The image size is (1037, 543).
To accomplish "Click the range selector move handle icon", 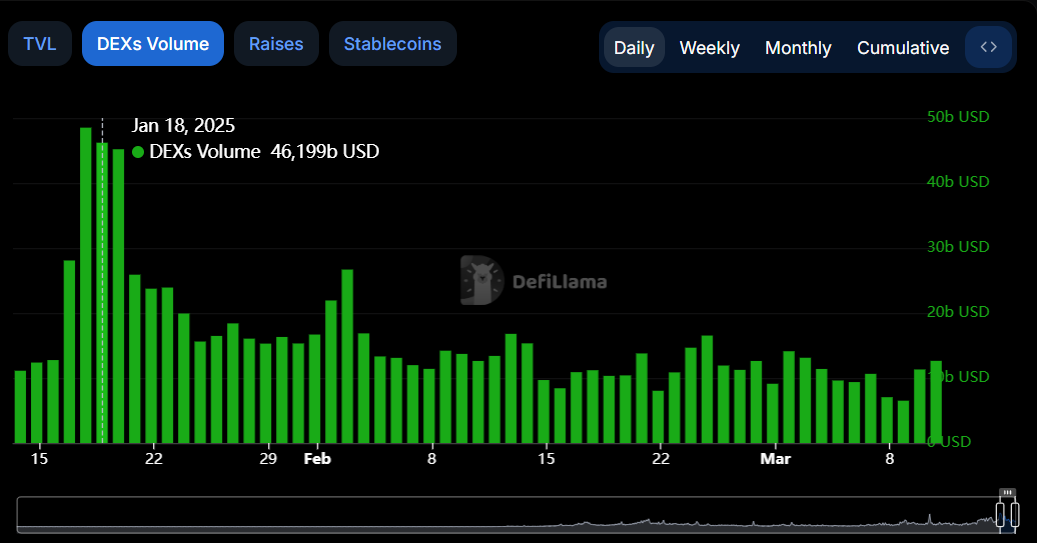I will coord(1007,493).
